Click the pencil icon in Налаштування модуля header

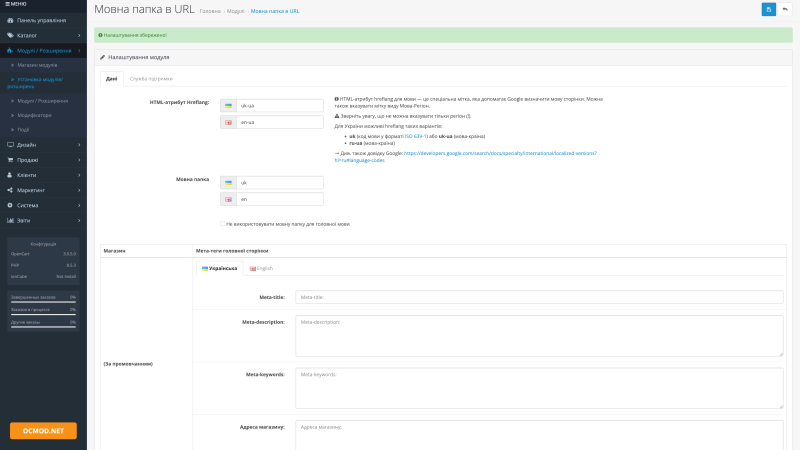click(103, 58)
